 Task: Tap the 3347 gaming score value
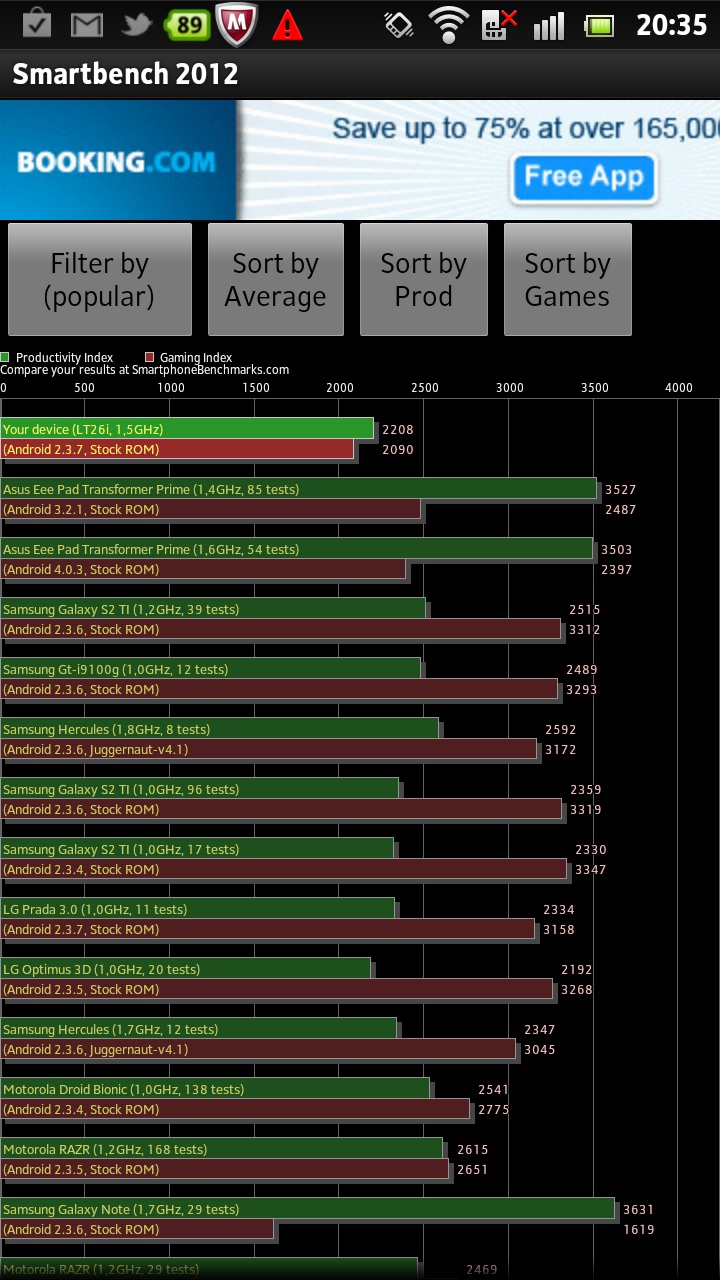point(591,870)
